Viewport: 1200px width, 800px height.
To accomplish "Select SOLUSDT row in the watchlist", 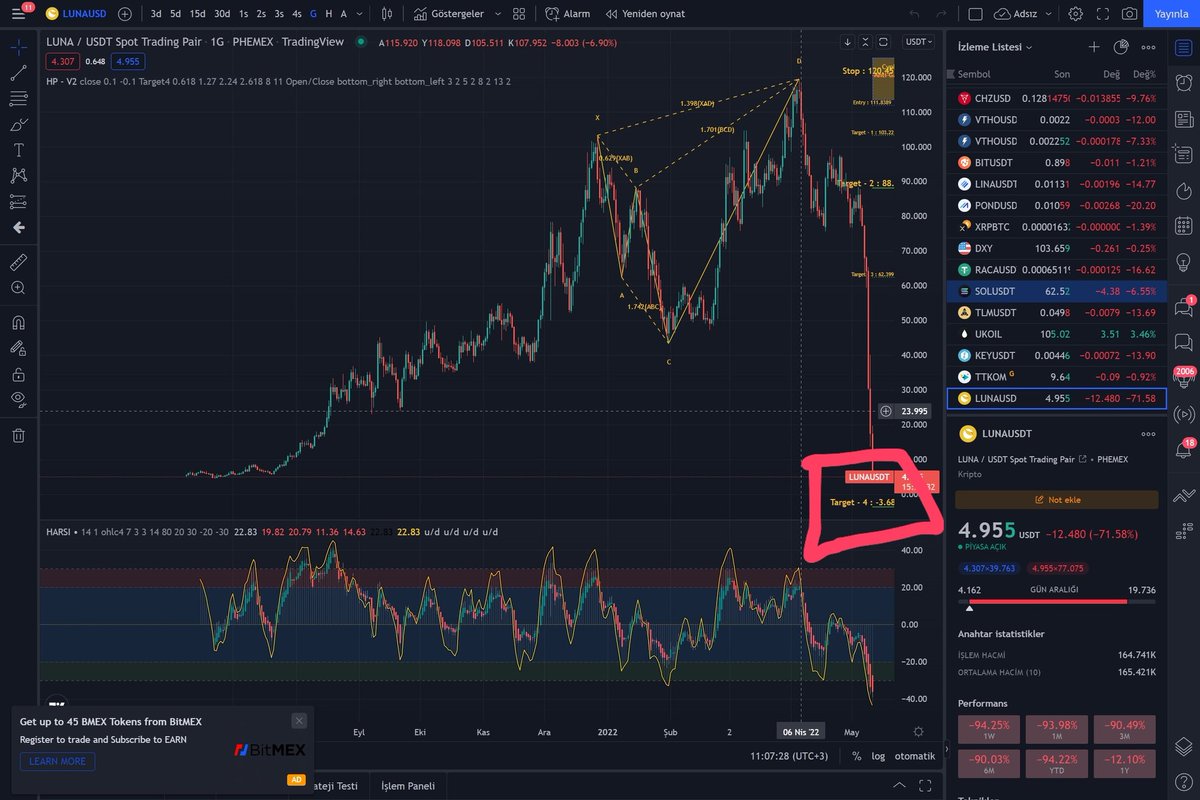I will (1057, 291).
